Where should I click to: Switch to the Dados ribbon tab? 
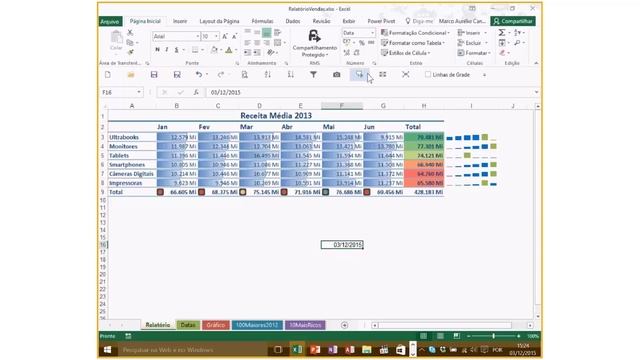click(x=293, y=21)
